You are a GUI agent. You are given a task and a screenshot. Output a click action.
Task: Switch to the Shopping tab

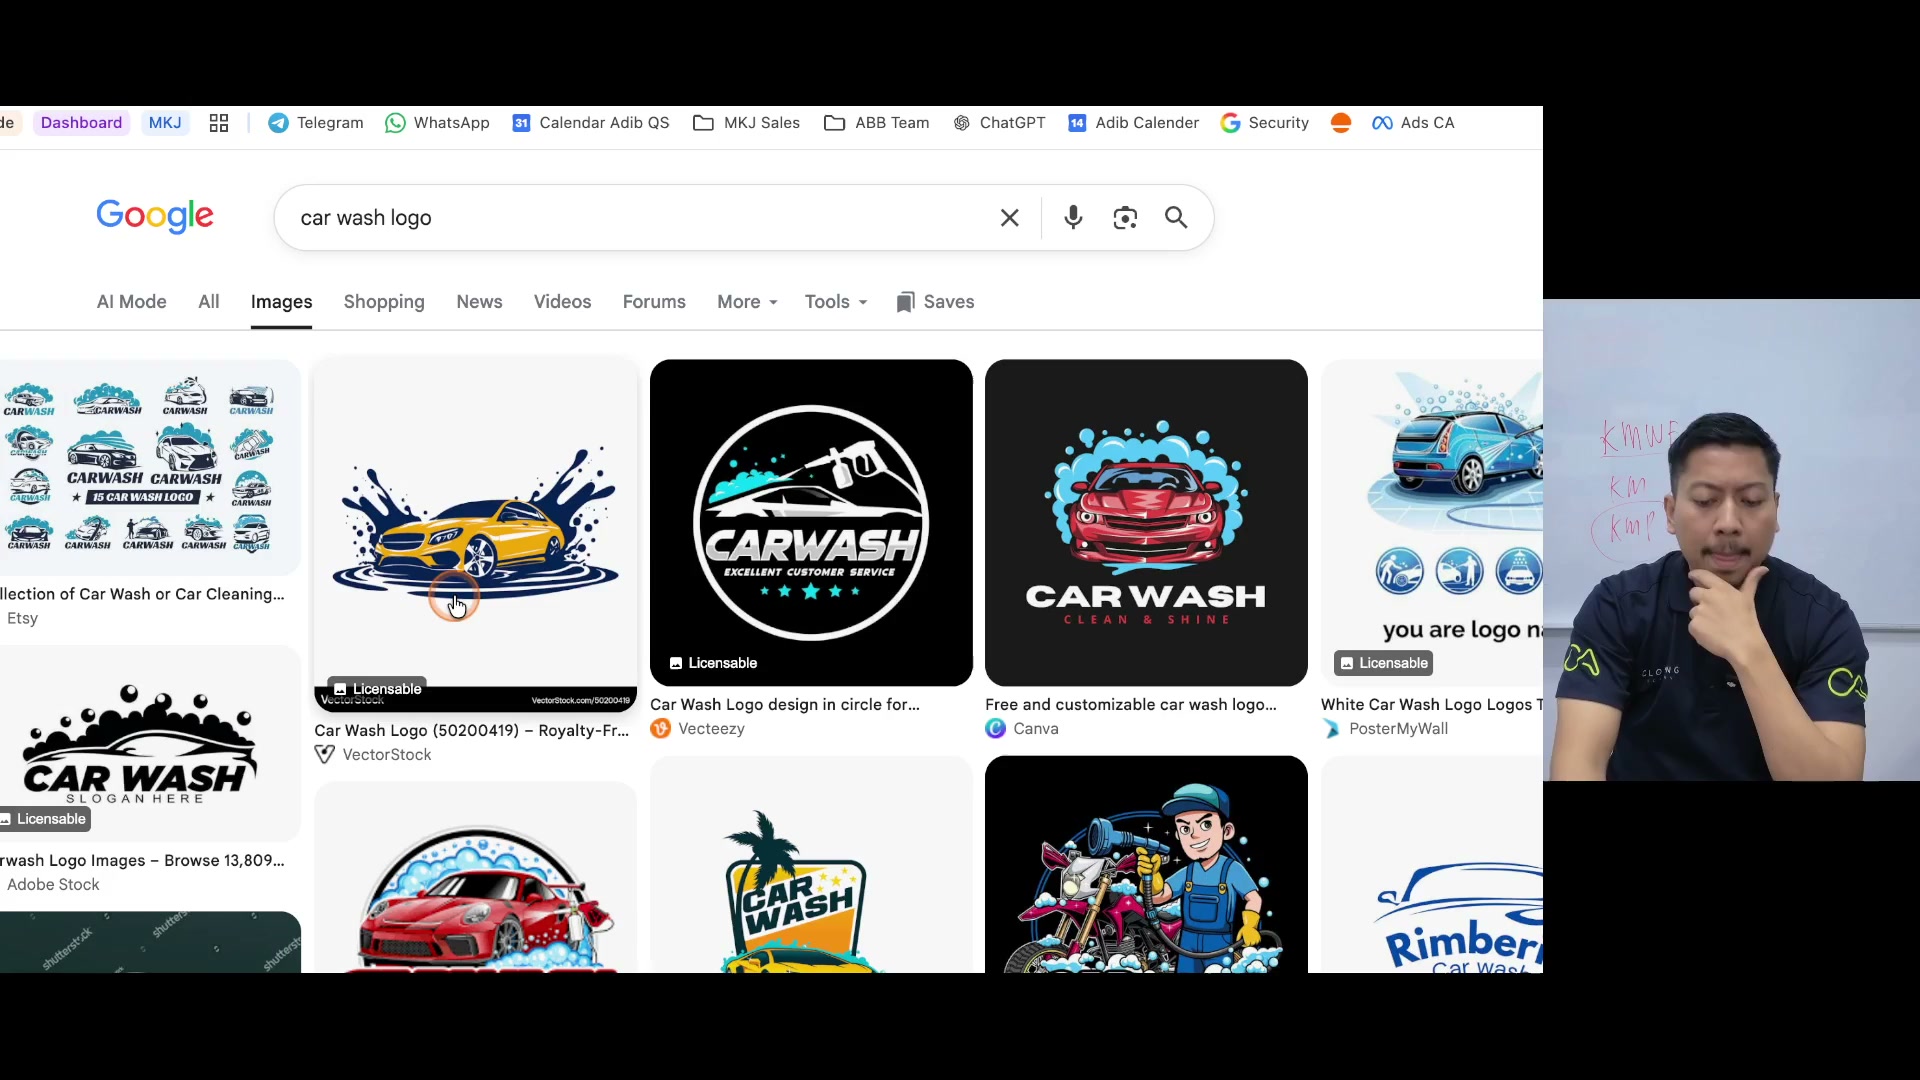(x=384, y=302)
